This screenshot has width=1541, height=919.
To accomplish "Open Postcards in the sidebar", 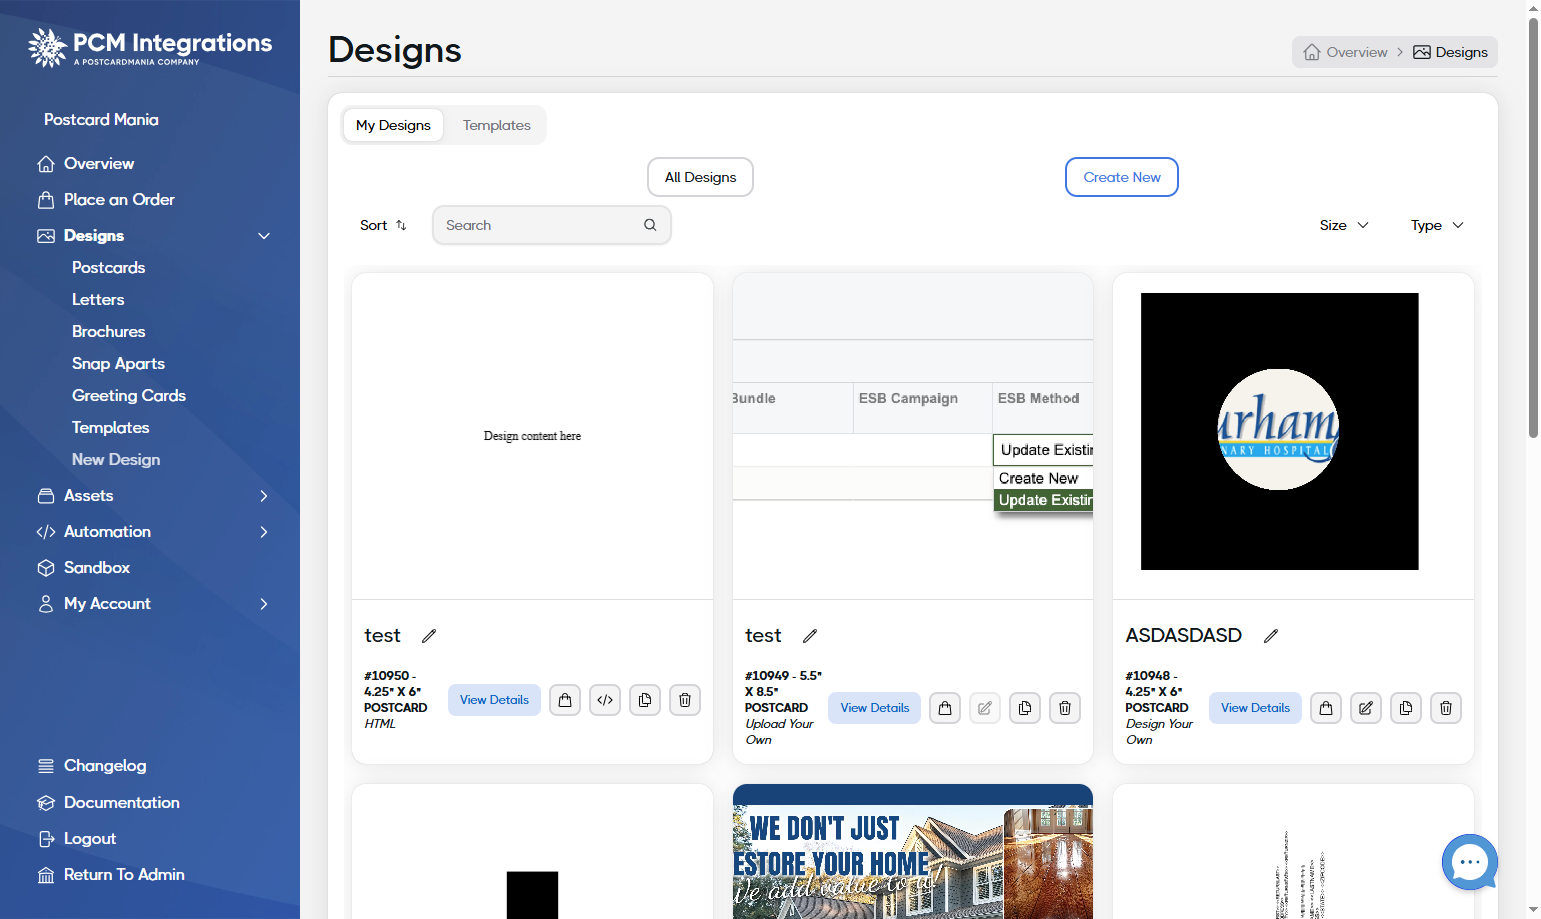I will [109, 268].
